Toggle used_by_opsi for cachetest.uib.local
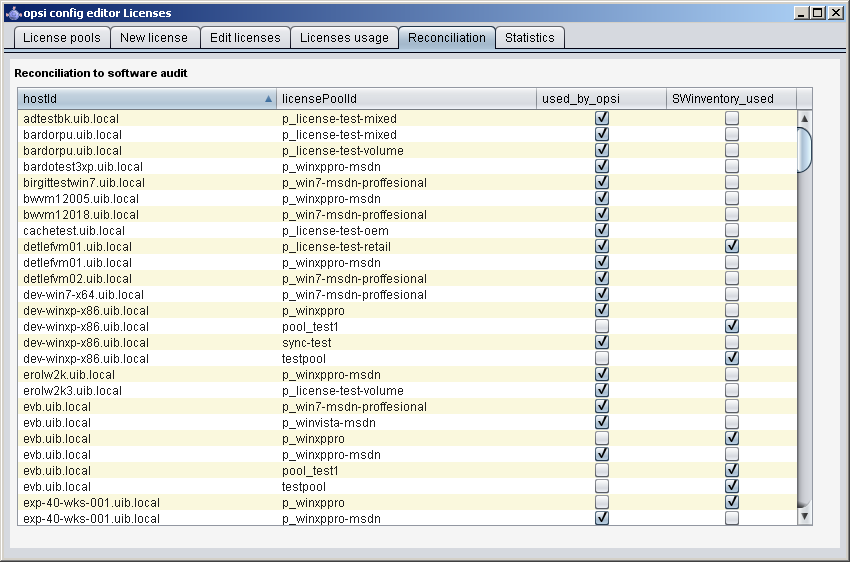The width and height of the screenshot is (850, 562). 602,230
